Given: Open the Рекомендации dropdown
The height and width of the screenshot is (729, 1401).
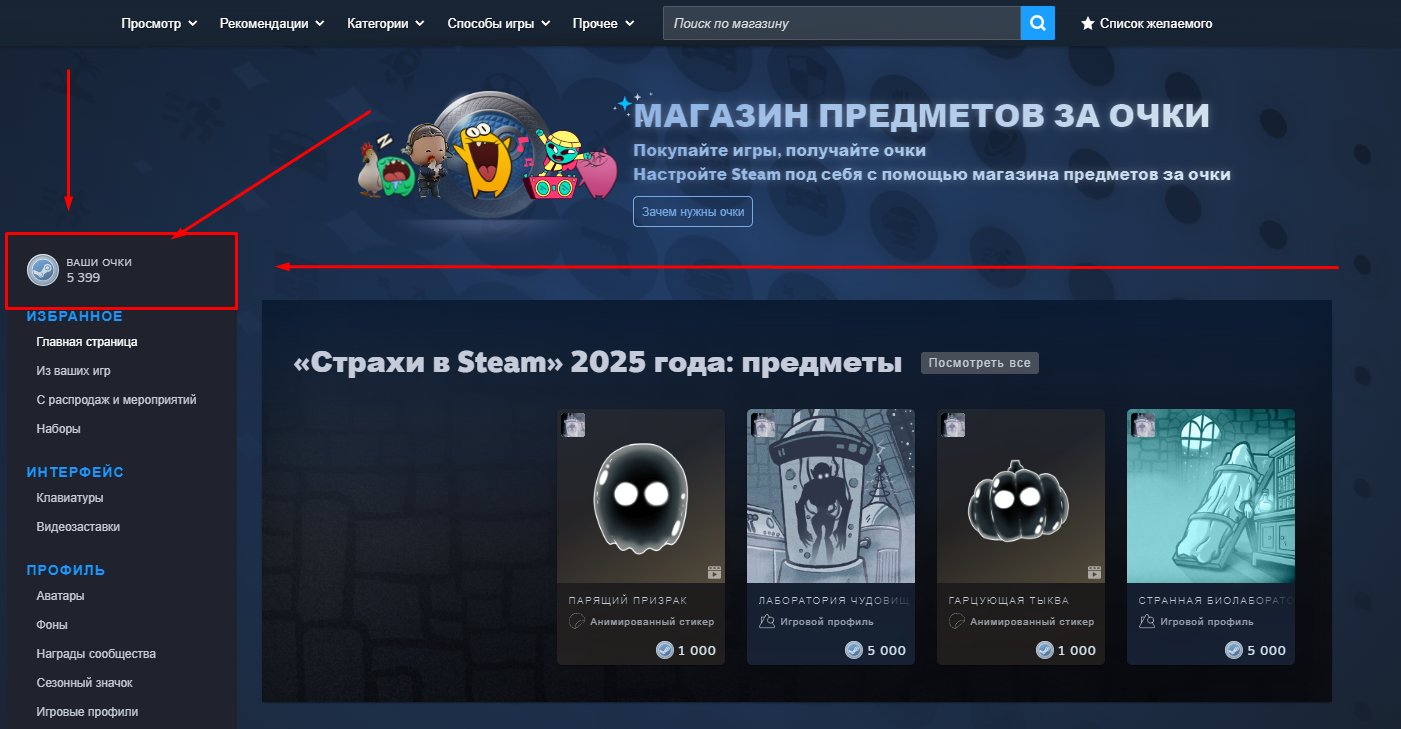Looking at the screenshot, I should (271, 23).
